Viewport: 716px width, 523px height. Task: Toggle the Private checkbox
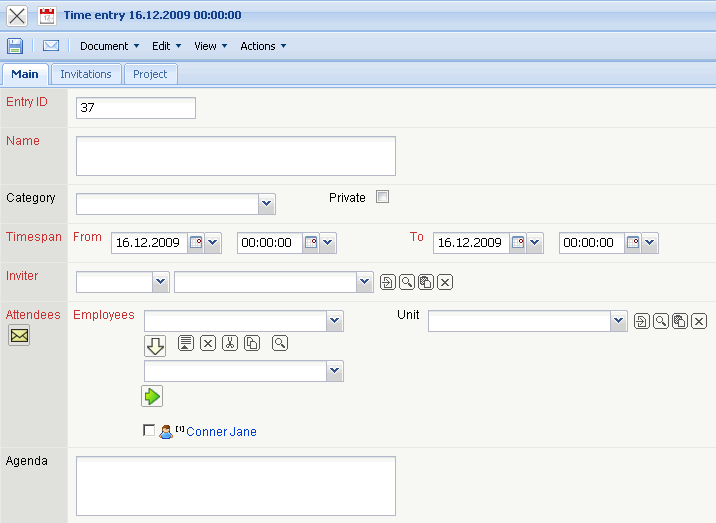click(x=382, y=197)
